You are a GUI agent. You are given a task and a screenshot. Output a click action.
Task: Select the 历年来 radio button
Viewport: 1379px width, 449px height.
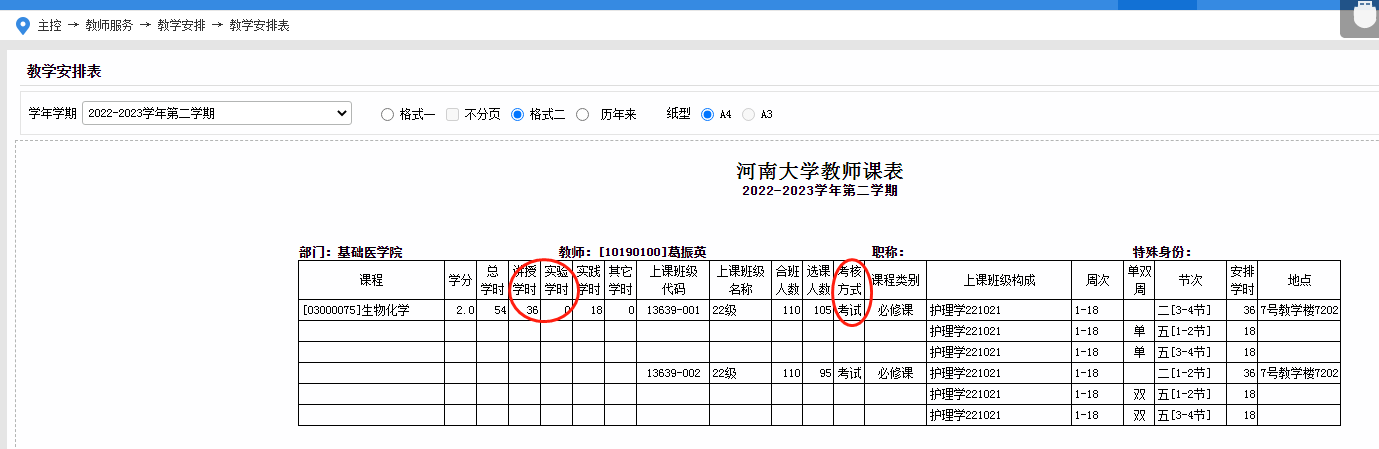(x=583, y=115)
